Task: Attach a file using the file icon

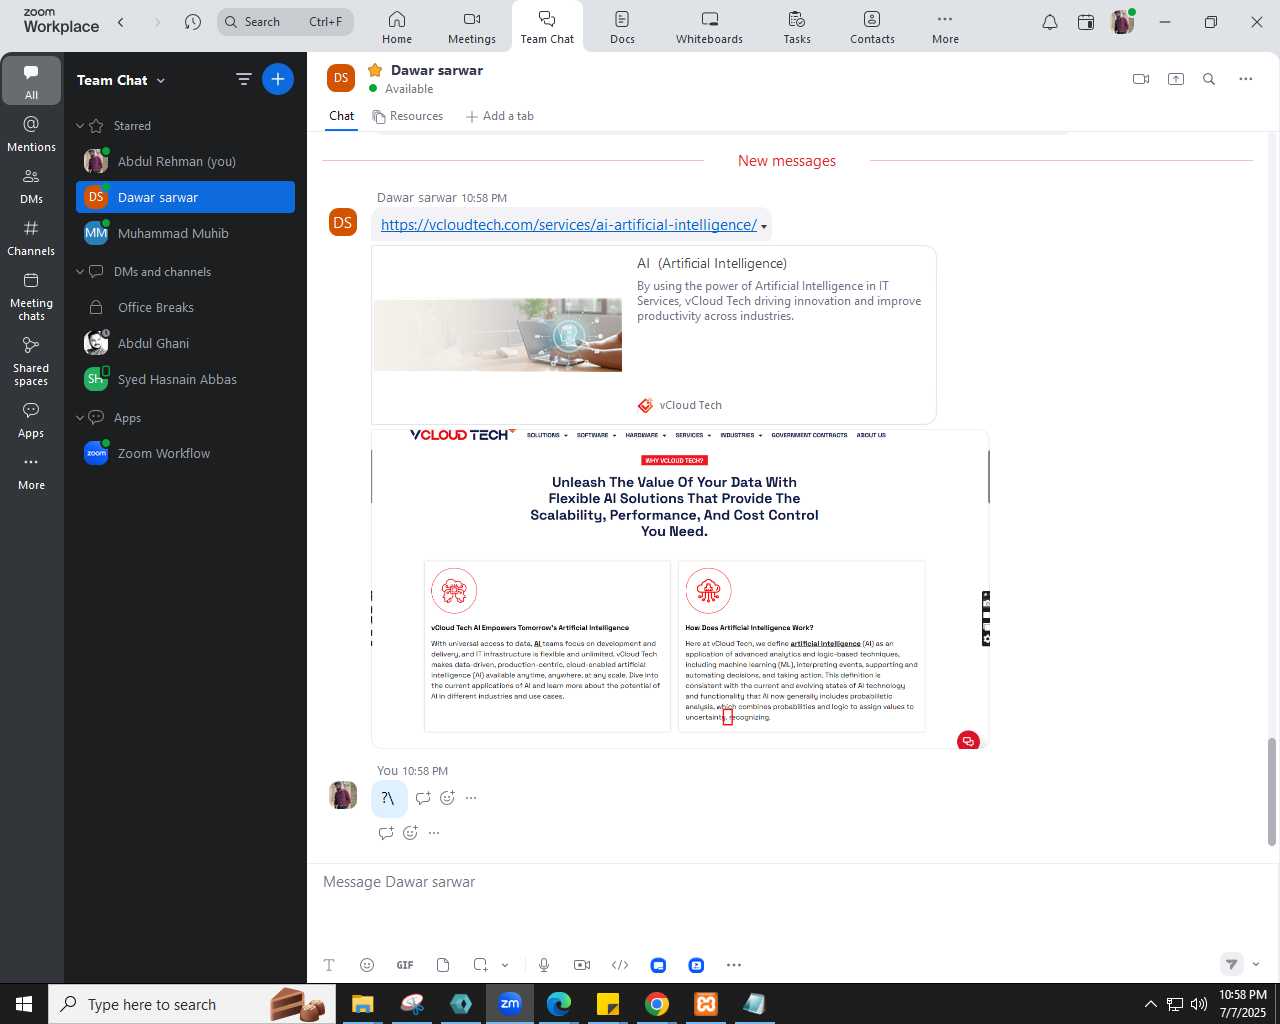Action: coord(443,965)
